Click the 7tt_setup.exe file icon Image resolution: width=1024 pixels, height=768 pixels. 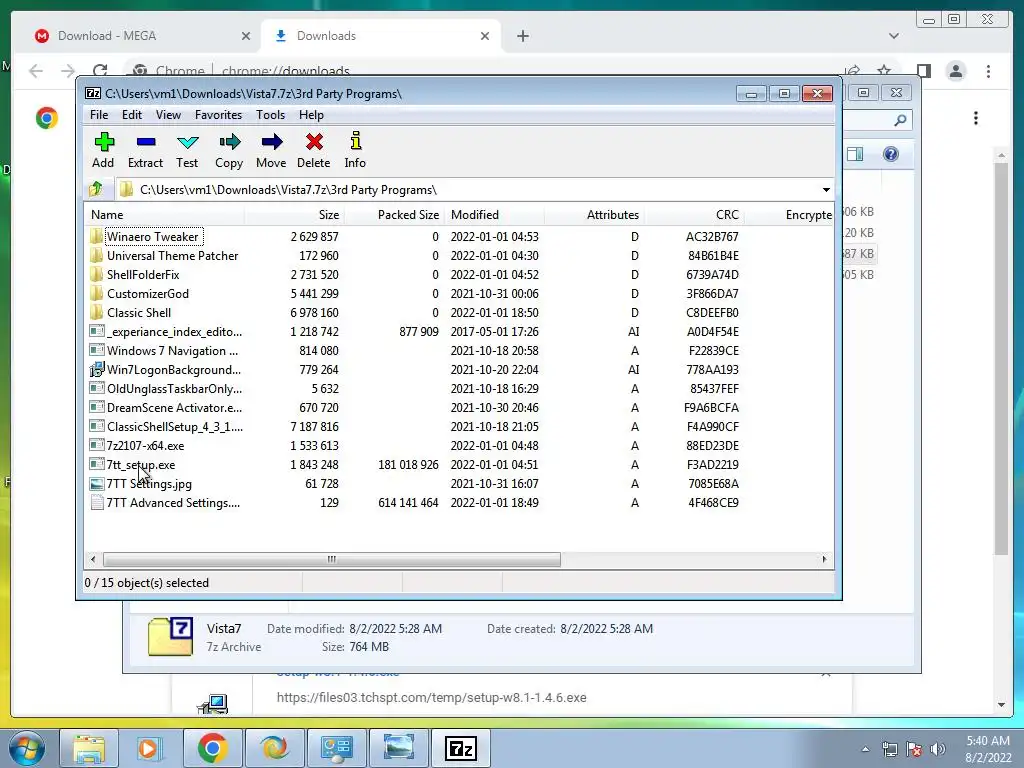tap(97, 464)
